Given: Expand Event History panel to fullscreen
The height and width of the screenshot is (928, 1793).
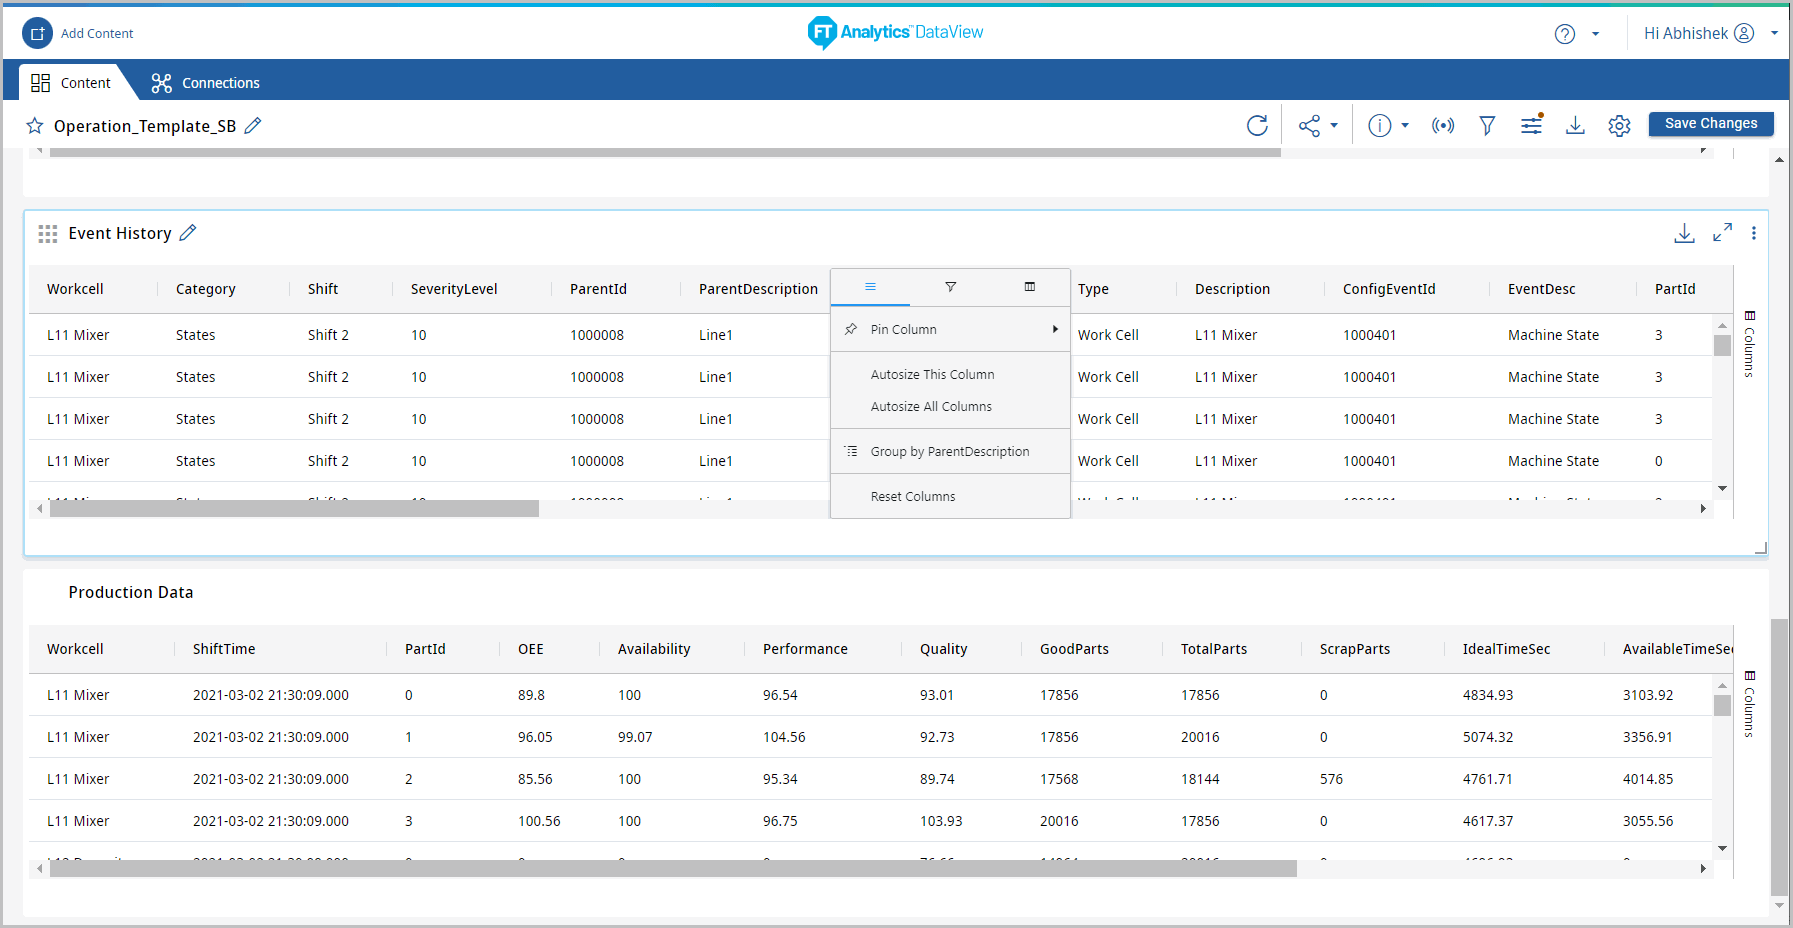Looking at the screenshot, I should tap(1722, 233).
